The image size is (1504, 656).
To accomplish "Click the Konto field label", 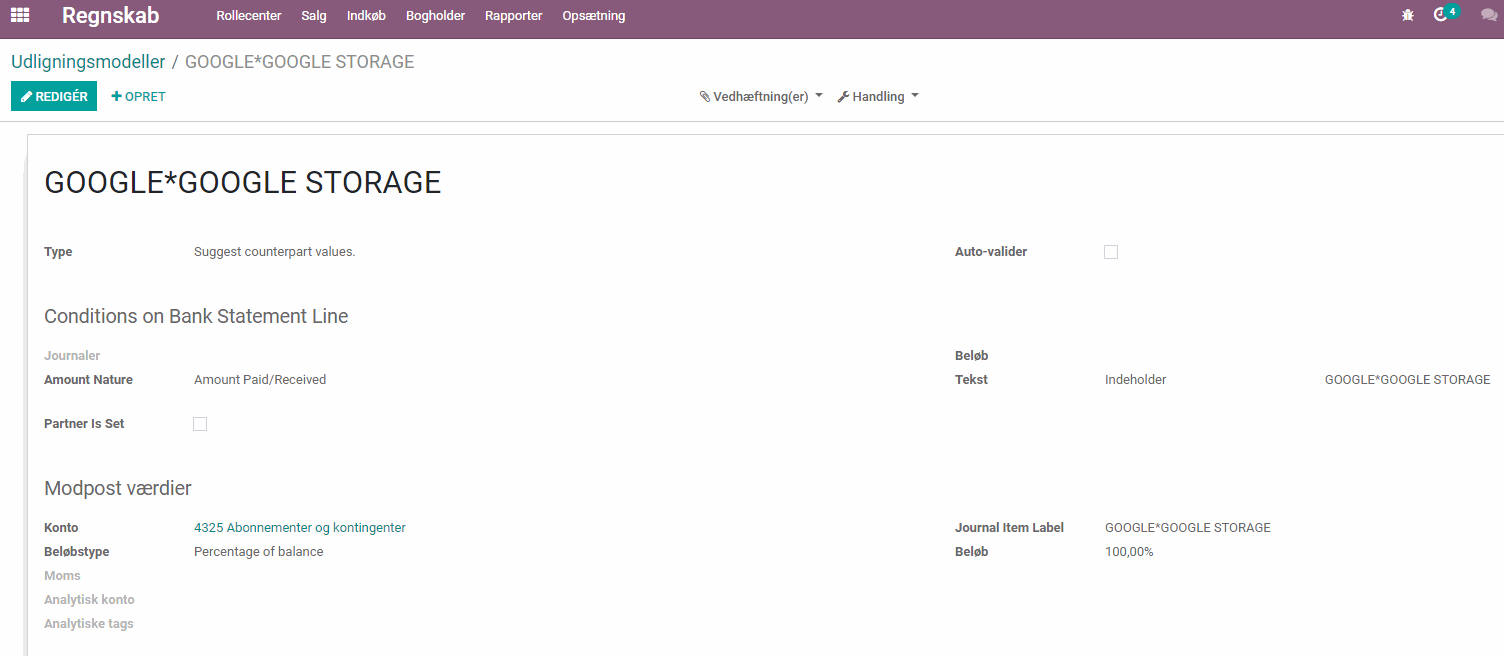I will tap(61, 528).
